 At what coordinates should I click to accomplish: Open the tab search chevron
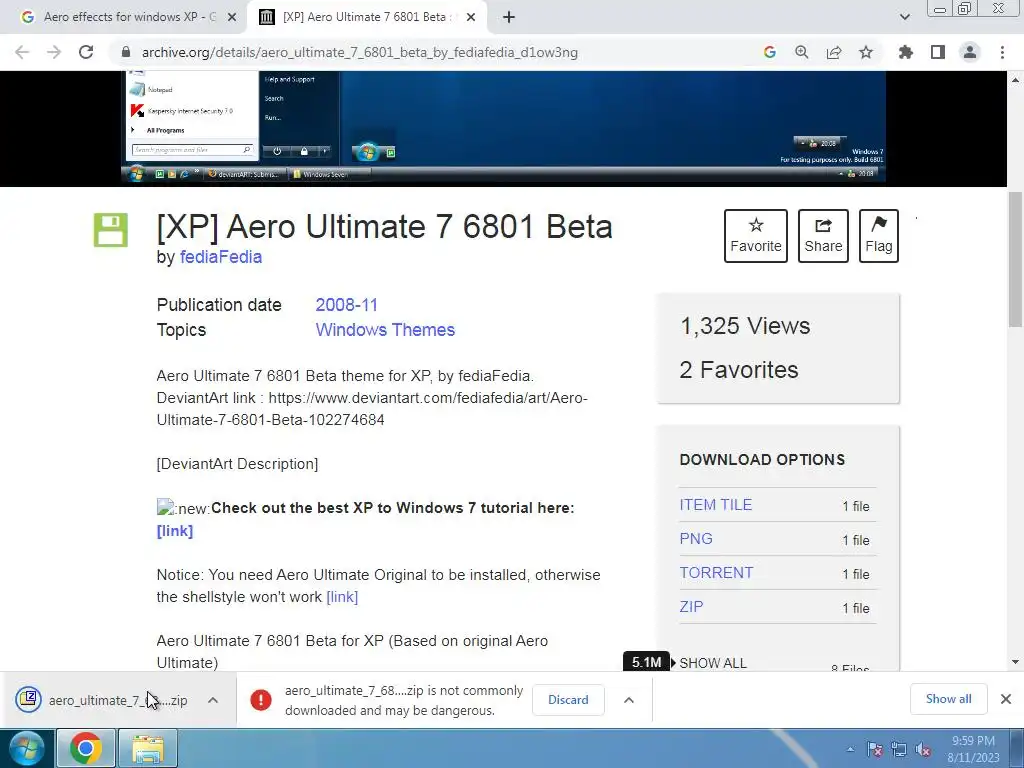(904, 18)
